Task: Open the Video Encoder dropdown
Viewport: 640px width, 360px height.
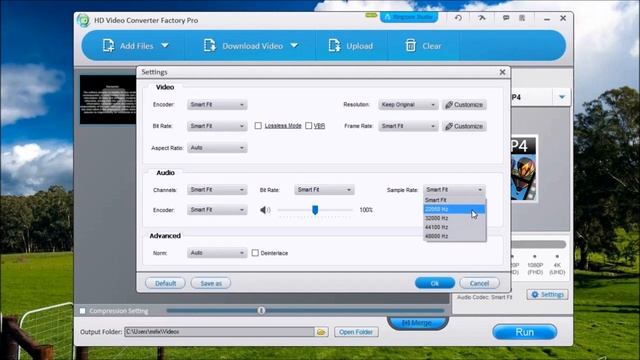Action: coord(217,104)
